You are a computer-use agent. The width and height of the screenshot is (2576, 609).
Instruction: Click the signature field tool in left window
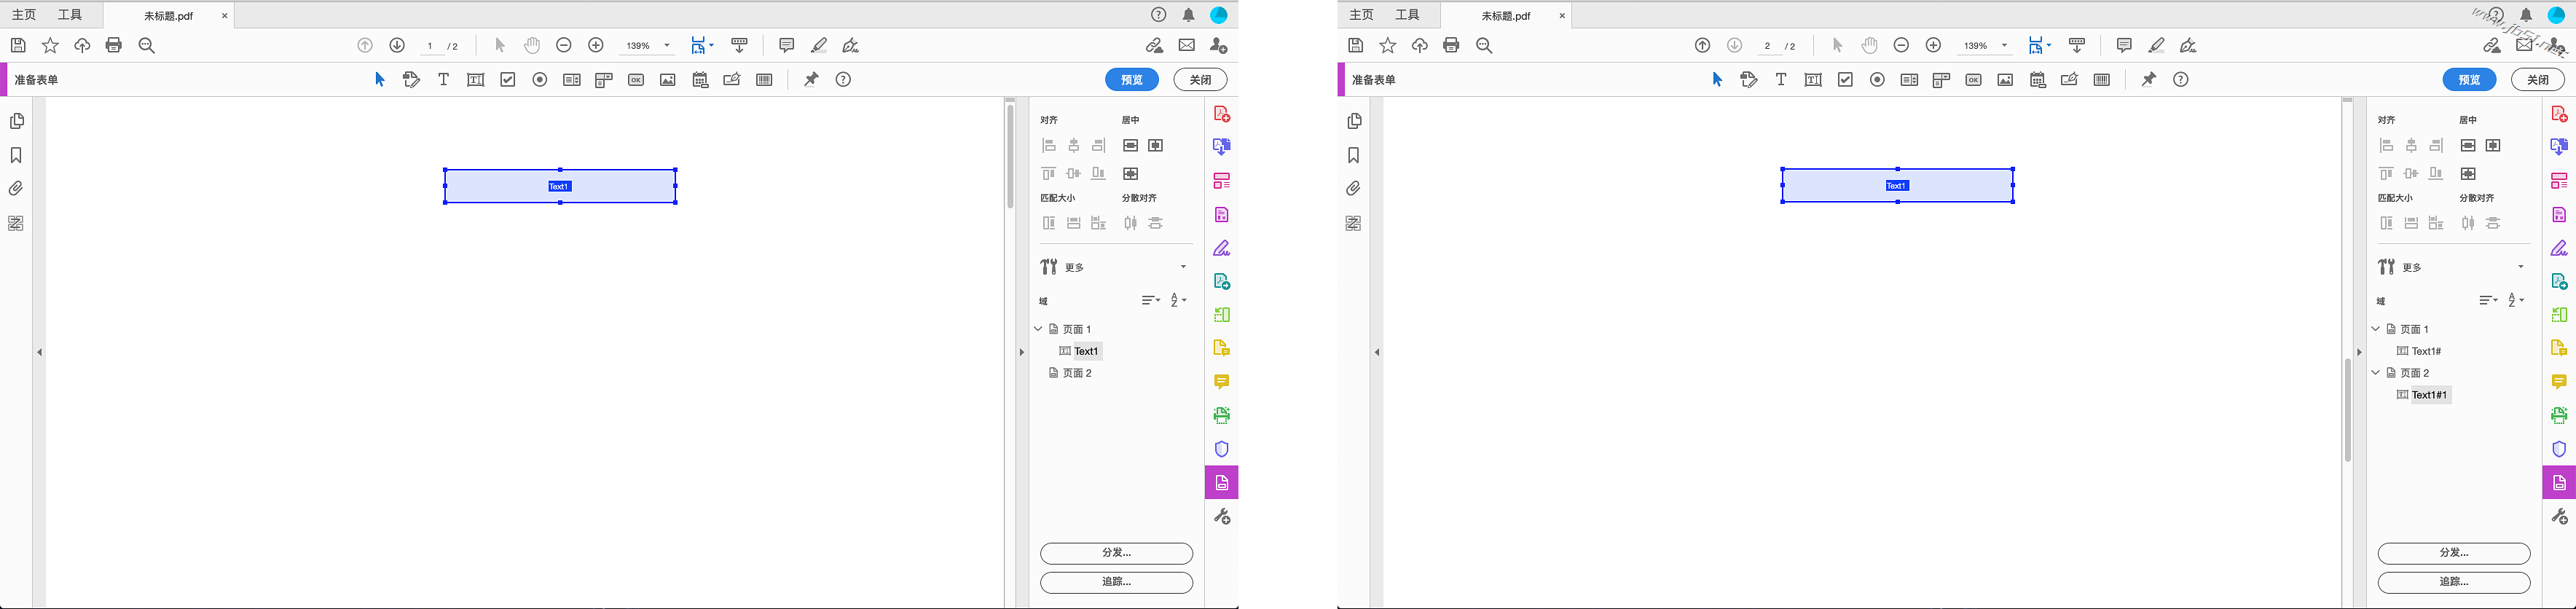point(732,80)
